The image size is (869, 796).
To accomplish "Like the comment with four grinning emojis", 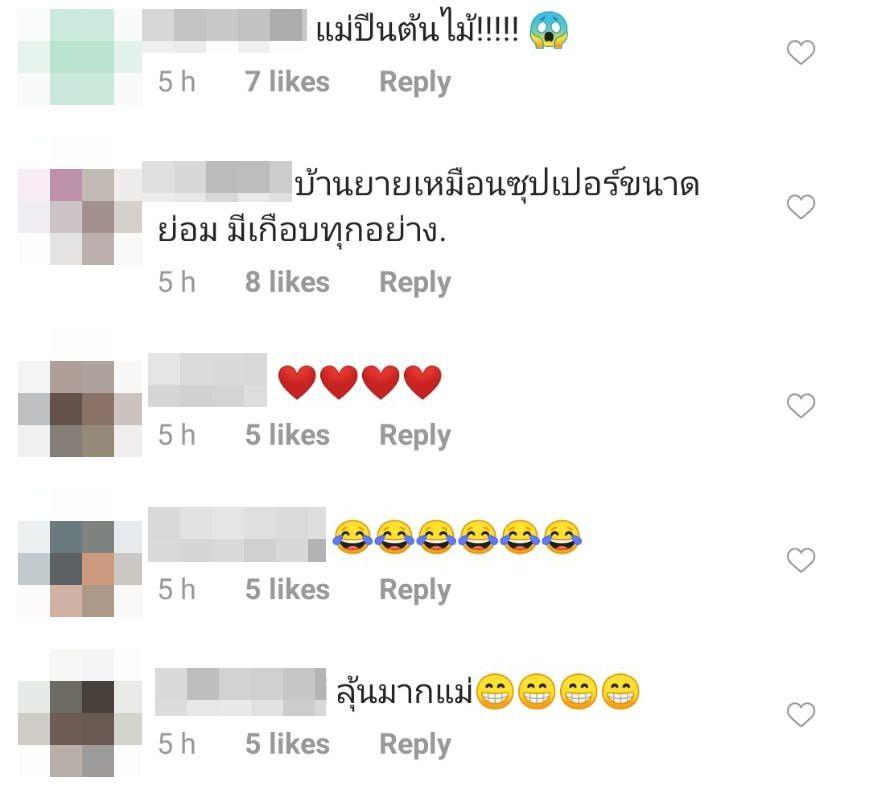I will pyautogui.click(x=801, y=714).
